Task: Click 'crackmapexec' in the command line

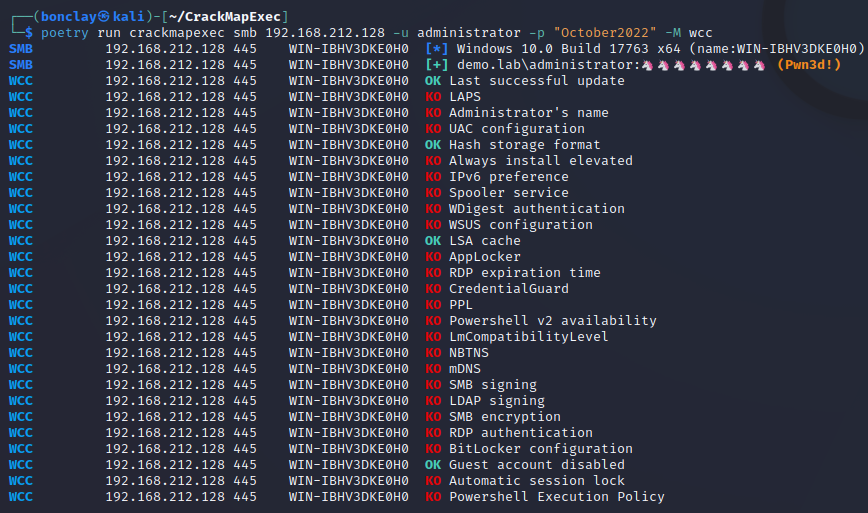Action: click(x=177, y=33)
